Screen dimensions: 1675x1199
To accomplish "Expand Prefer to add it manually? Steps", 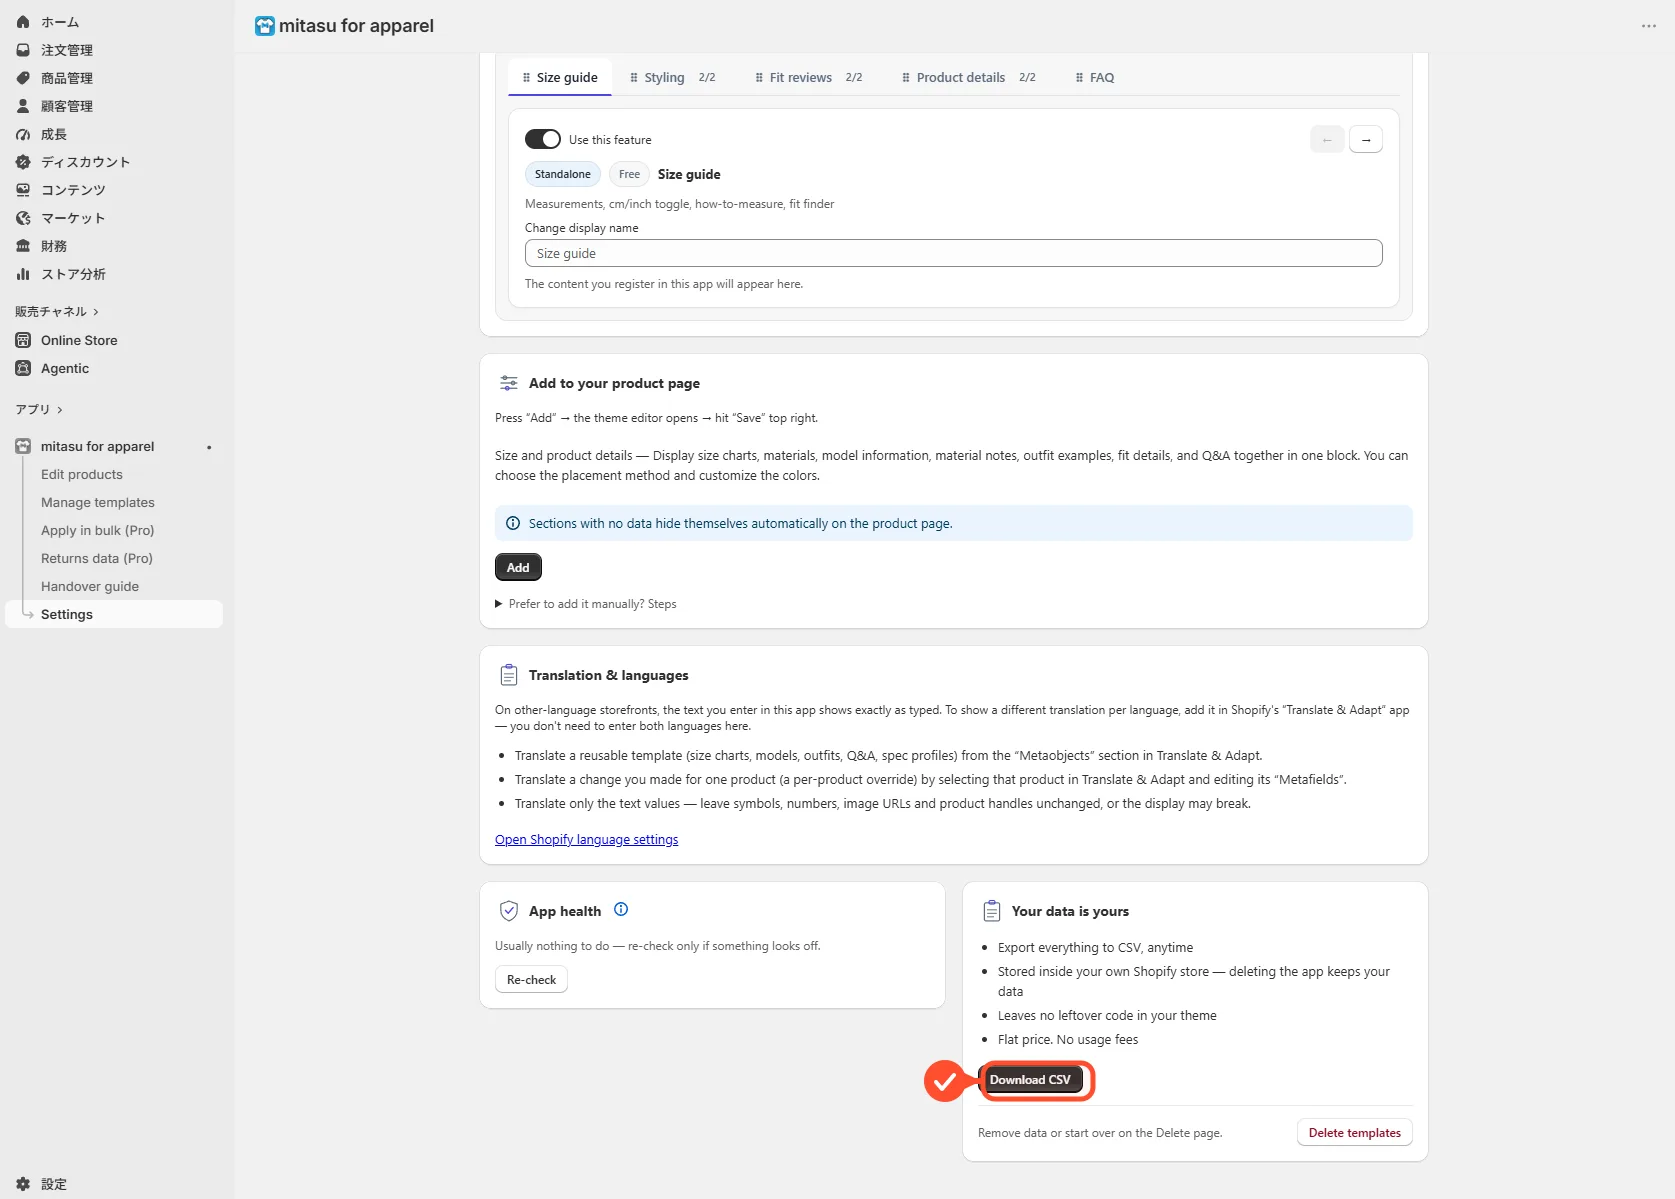I will coord(586,604).
